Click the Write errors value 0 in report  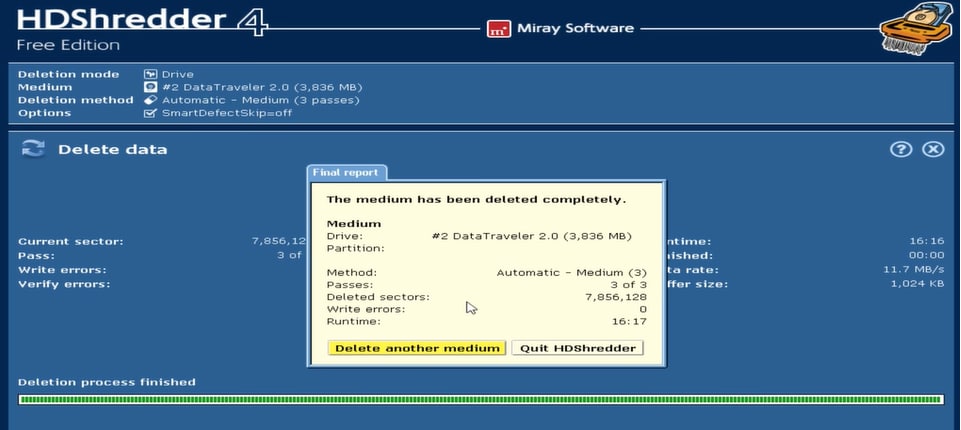[x=643, y=309]
